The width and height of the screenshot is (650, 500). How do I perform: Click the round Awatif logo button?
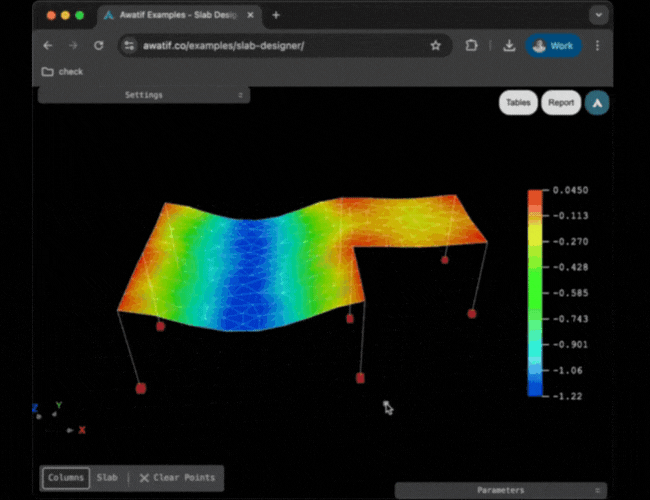coord(597,103)
